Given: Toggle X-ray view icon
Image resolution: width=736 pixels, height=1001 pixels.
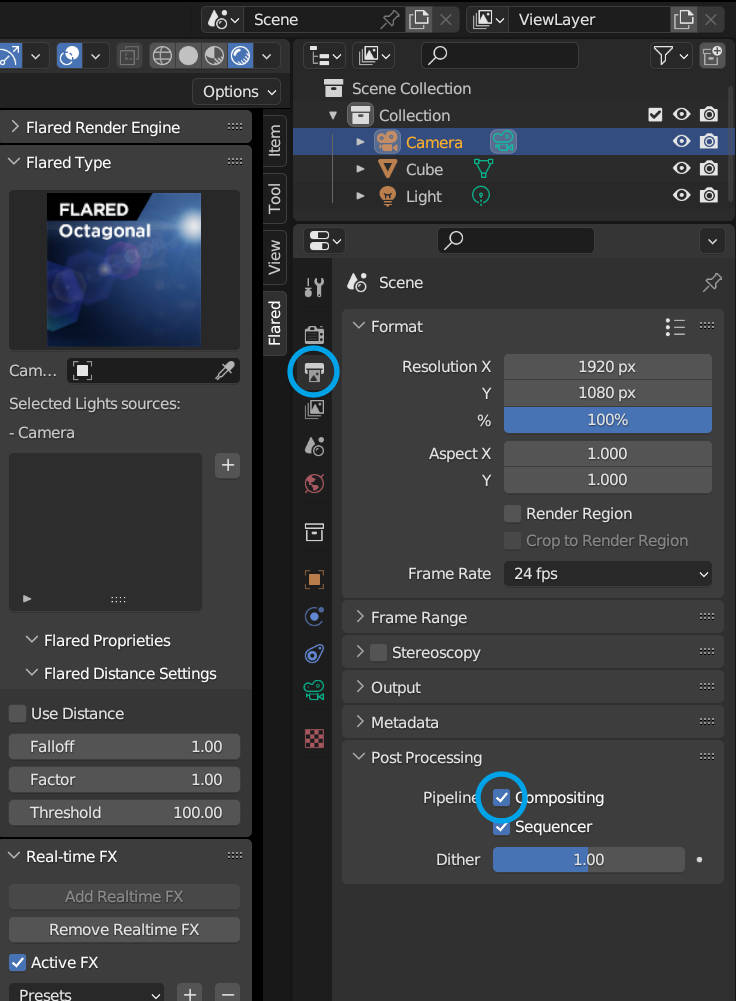Looking at the screenshot, I should (x=129, y=56).
